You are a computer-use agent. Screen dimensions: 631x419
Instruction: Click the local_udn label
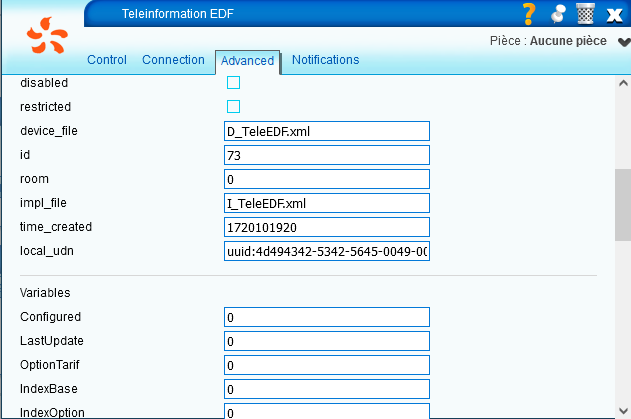point(47,251)
